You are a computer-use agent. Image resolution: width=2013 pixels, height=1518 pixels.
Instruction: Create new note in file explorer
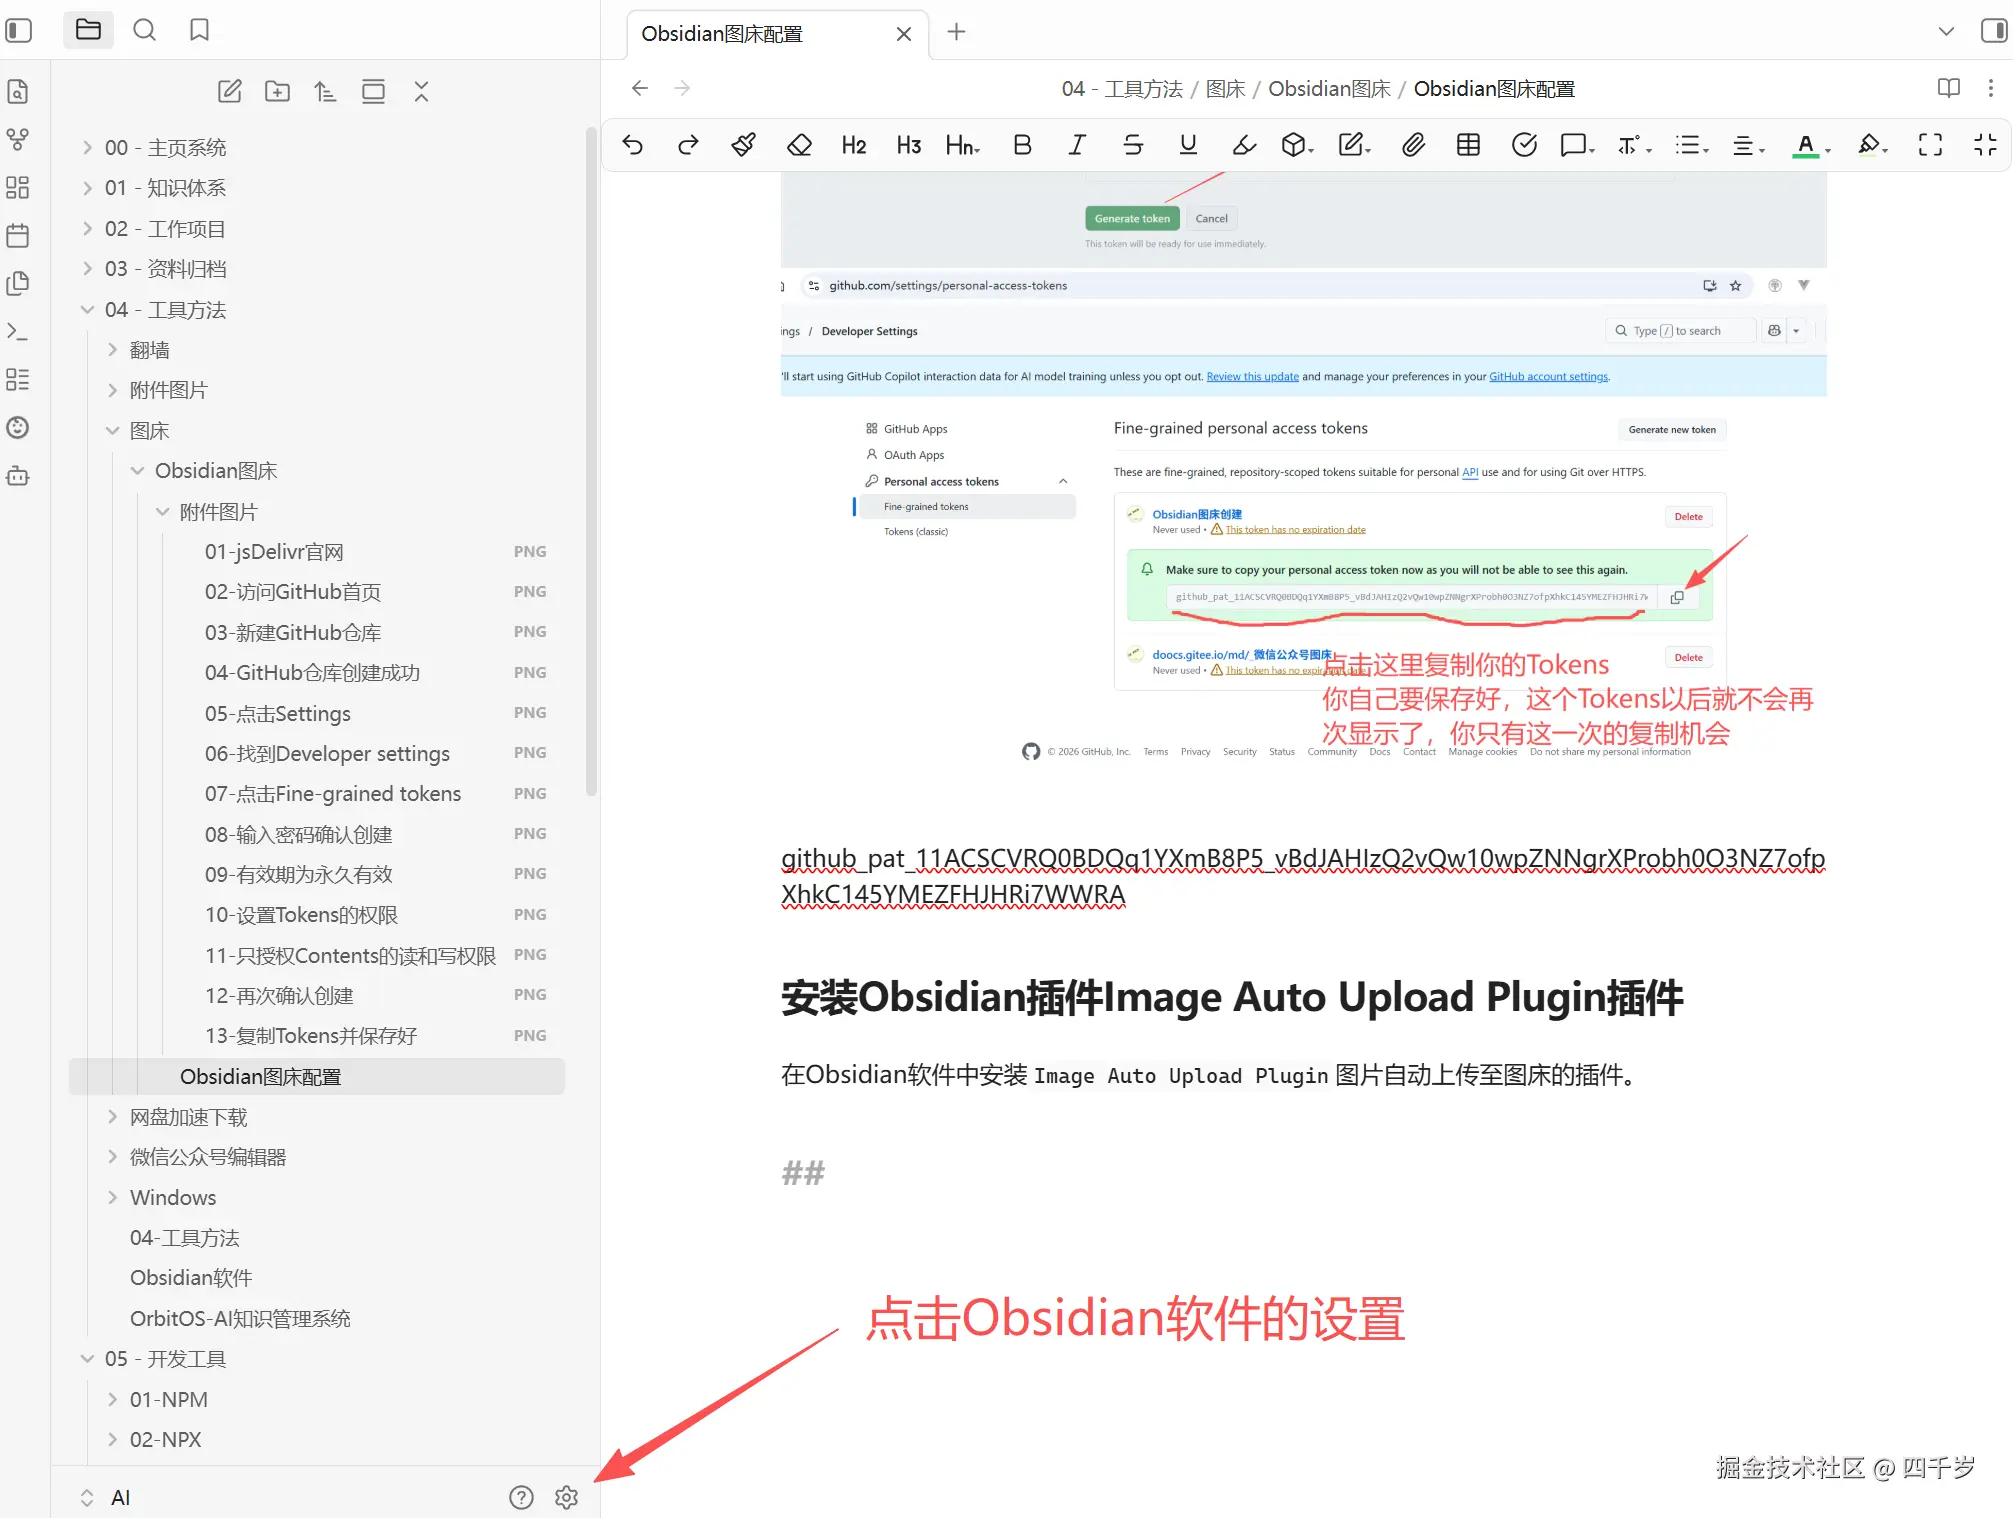tap(230, 92)
